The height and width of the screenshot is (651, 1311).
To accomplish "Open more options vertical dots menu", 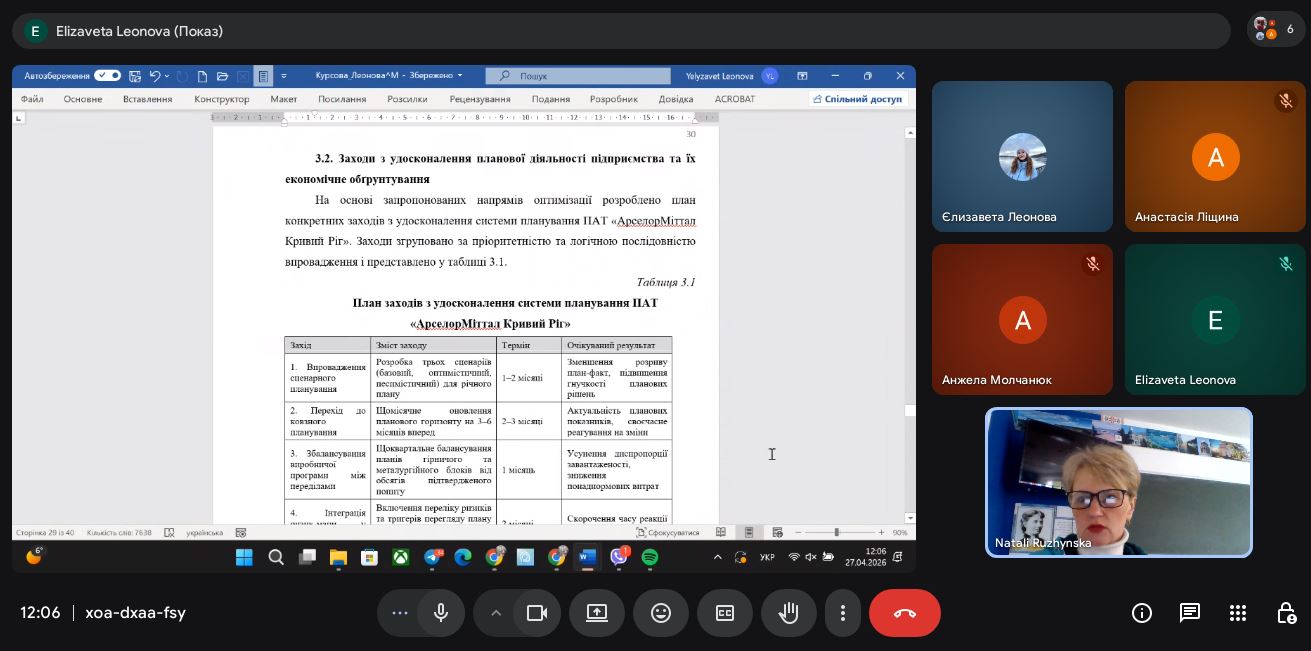I will tap(843, 613).
